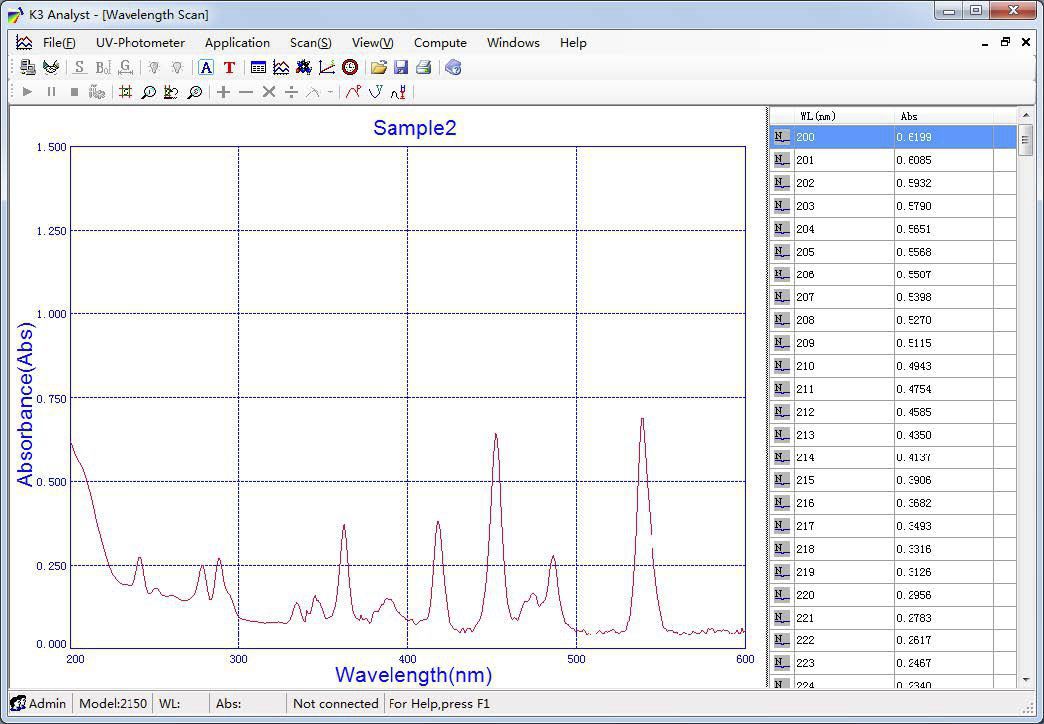1044x724 pixels.
Task: Open the dropdown beside the line tool
Action: point(331,92)
